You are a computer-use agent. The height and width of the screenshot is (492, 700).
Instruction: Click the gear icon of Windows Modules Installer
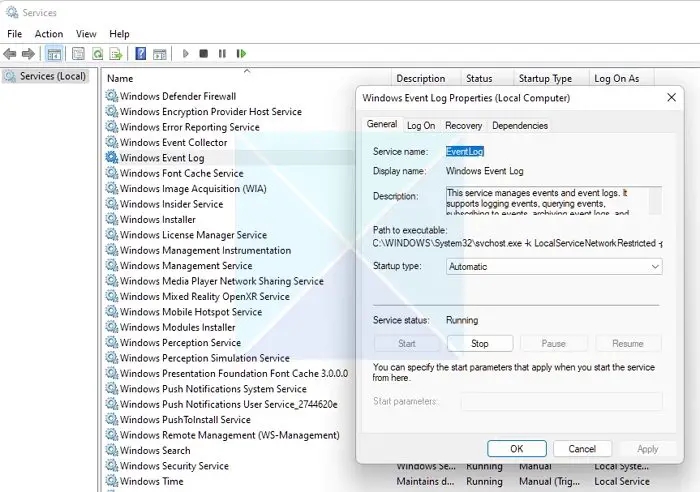[x=112, y=327]
